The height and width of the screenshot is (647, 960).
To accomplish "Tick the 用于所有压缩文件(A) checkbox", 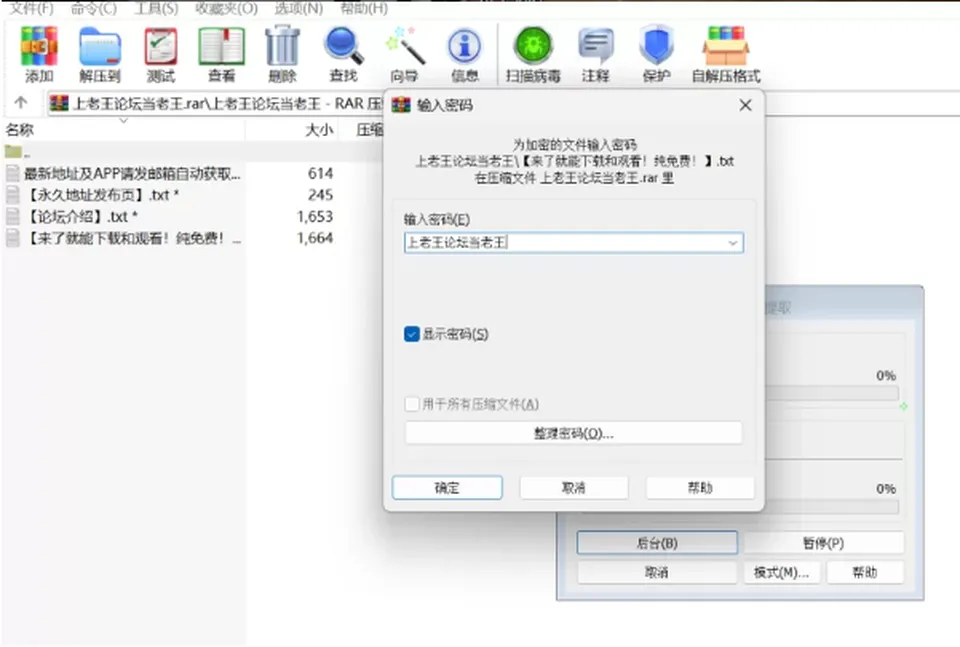I will point(411,404).
